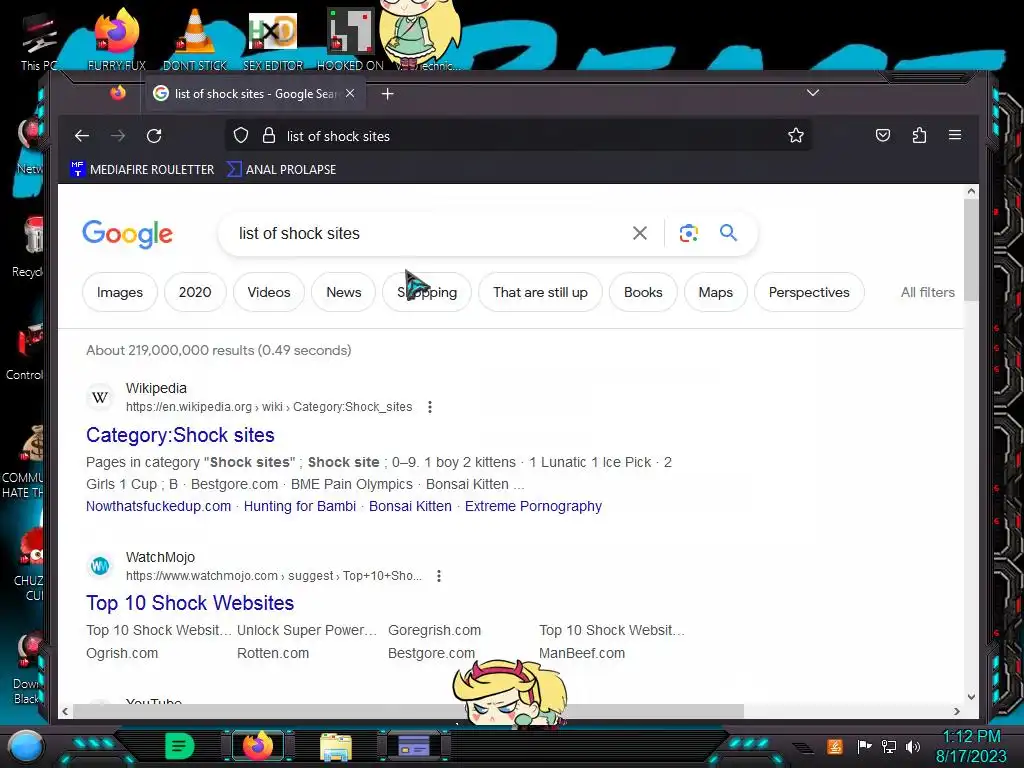This screenshot has height=768, width=1024.
Task: Open File Explorer on taskbar
Action: [x=336, y=746]
